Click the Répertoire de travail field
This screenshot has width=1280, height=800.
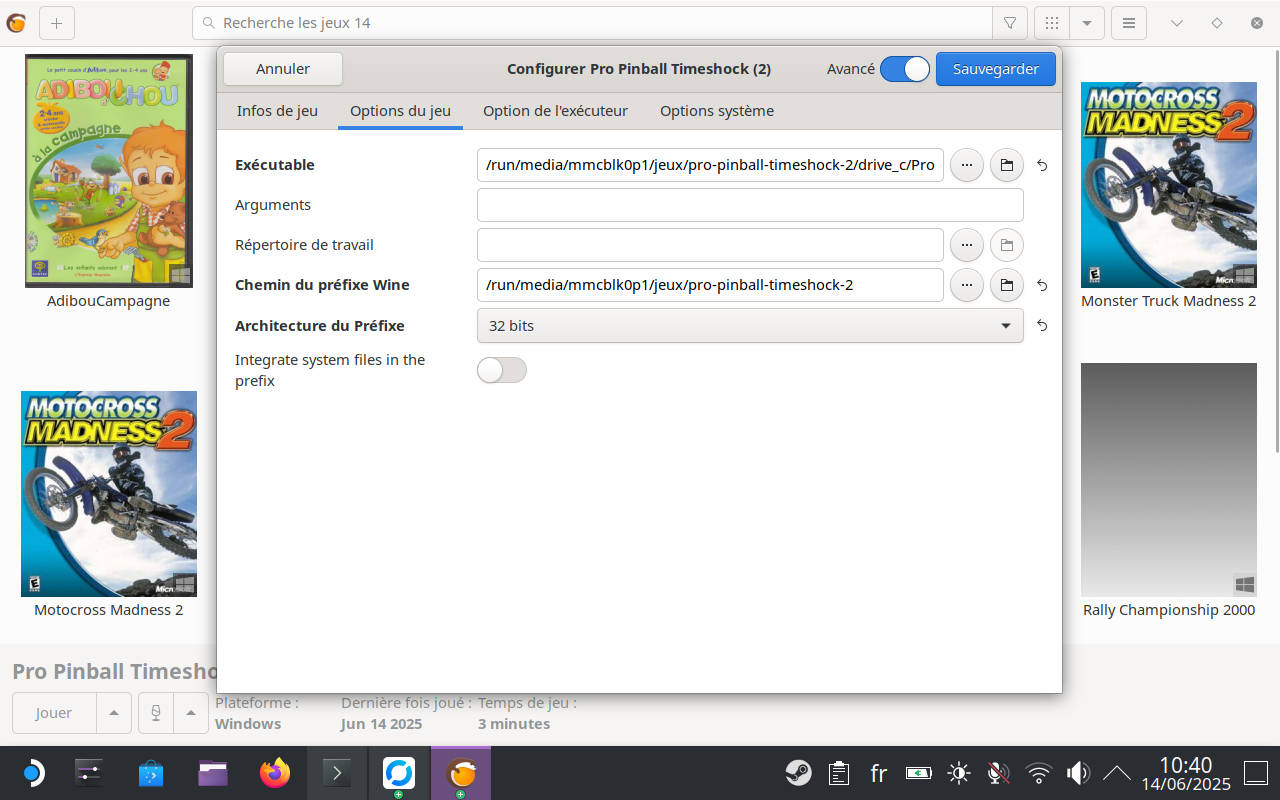710,245
